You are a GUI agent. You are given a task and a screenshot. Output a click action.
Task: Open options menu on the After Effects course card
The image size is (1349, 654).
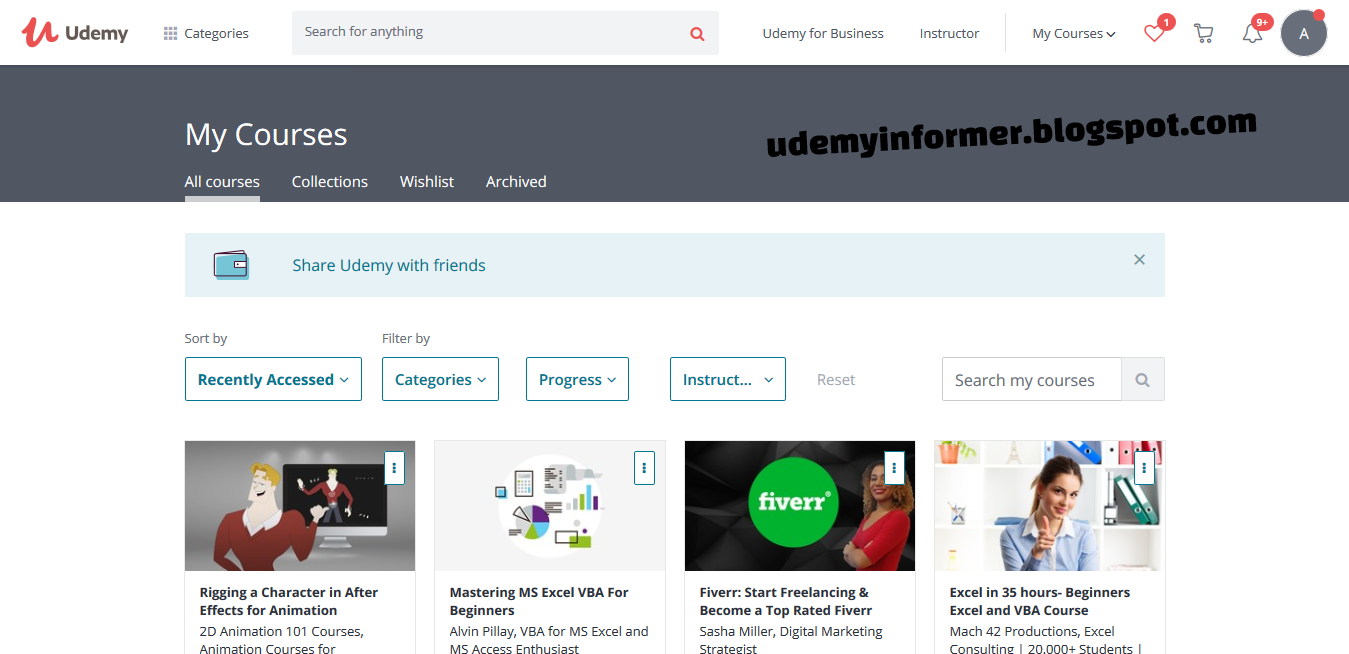(x=393, y=467)
